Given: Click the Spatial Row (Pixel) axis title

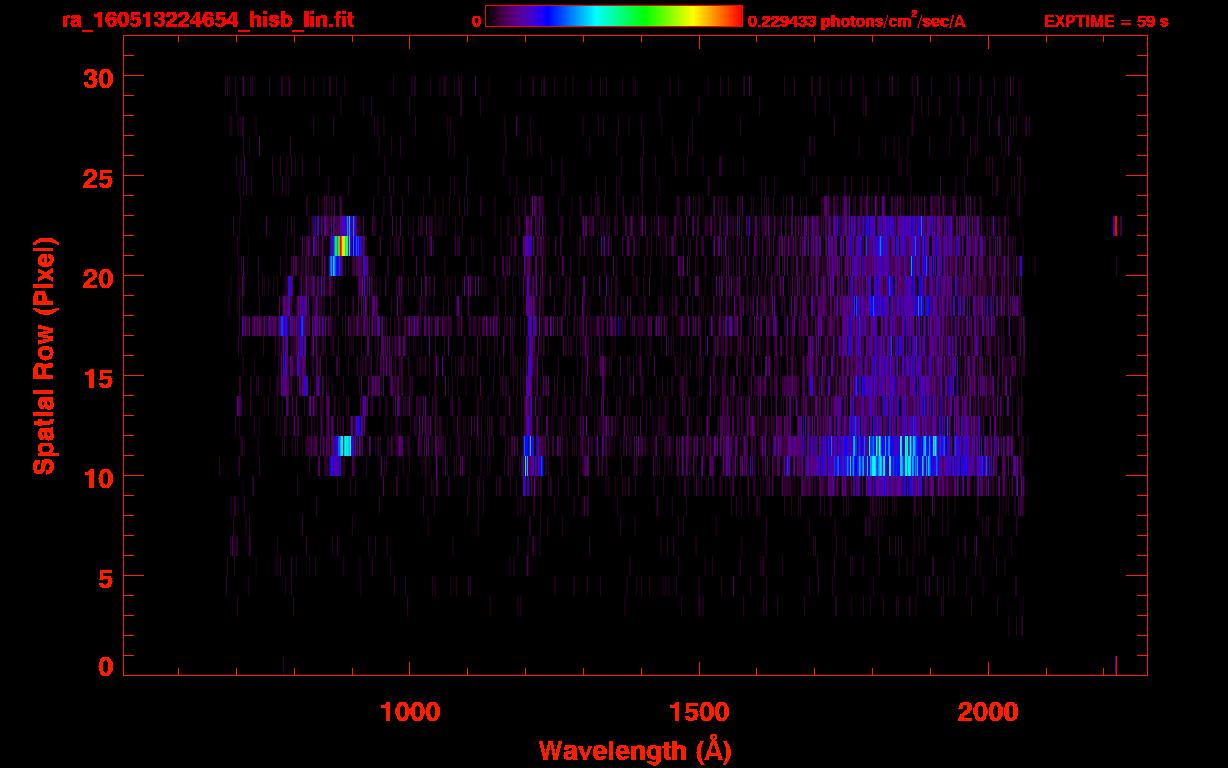Looking at the screenshot, I should 44,356.
